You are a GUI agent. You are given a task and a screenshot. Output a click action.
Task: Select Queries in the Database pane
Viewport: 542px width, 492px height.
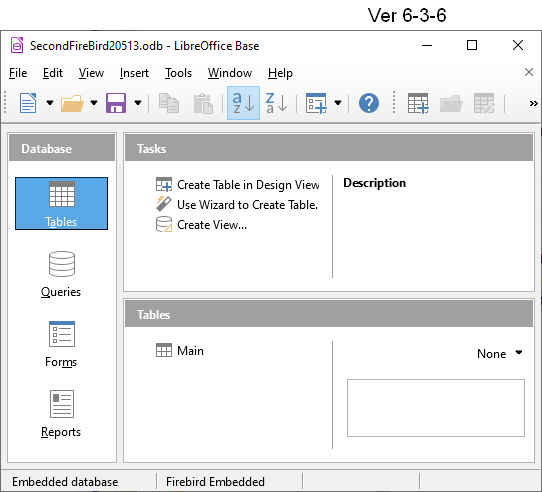click(61, 274)
